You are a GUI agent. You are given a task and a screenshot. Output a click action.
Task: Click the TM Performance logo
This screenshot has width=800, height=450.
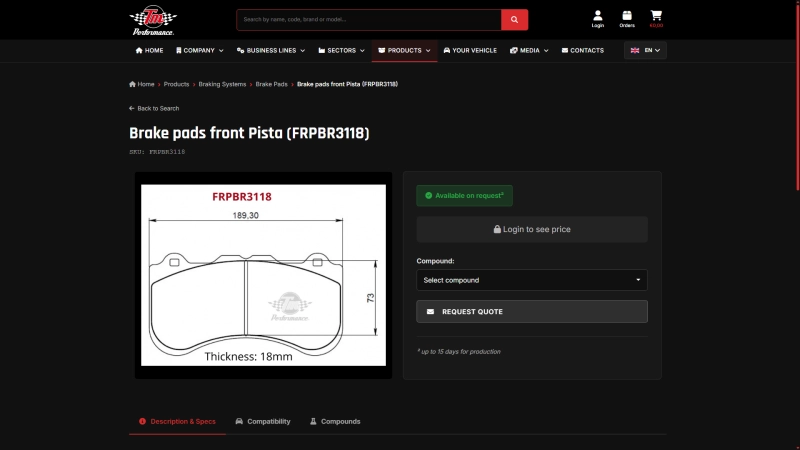coord(152,19)
